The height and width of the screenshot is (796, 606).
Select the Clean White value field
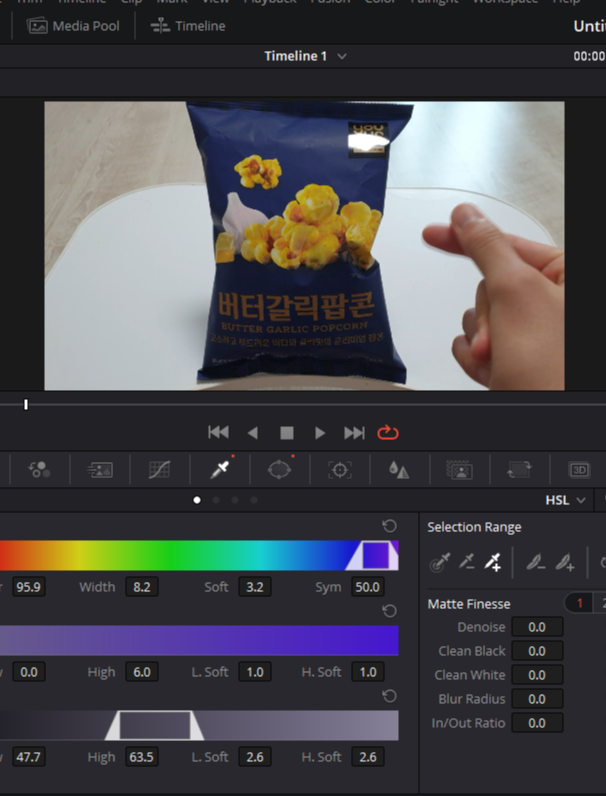537,675
